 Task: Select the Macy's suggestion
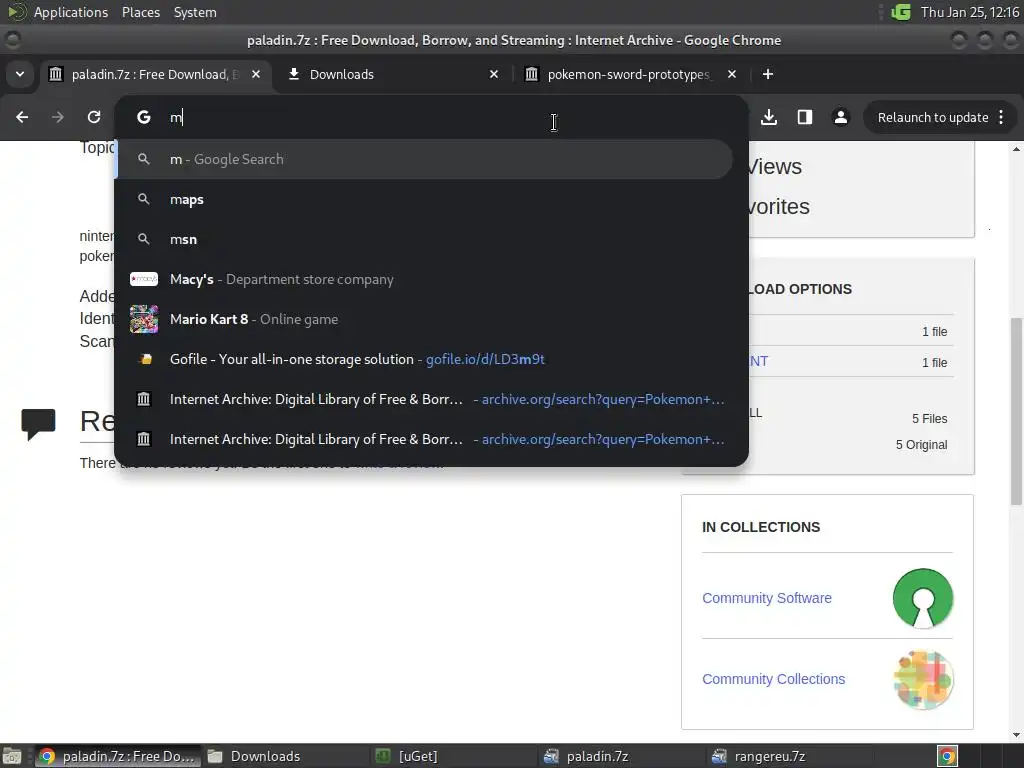click(x=424, y=280)
